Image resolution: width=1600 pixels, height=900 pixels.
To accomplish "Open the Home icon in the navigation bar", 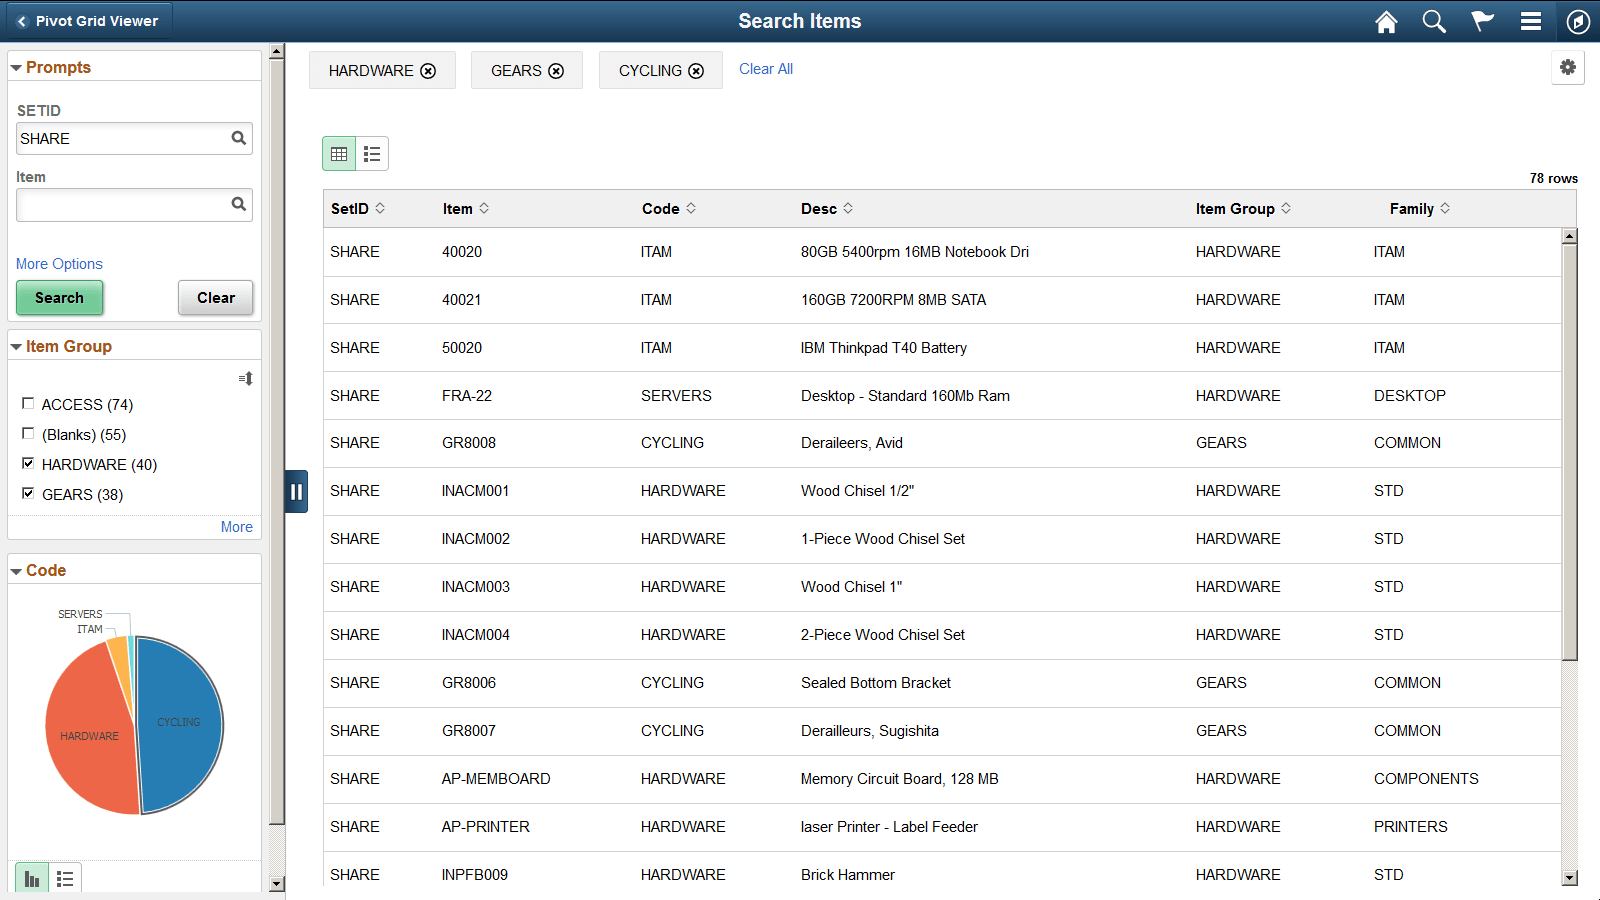I will coord(1386,21).
